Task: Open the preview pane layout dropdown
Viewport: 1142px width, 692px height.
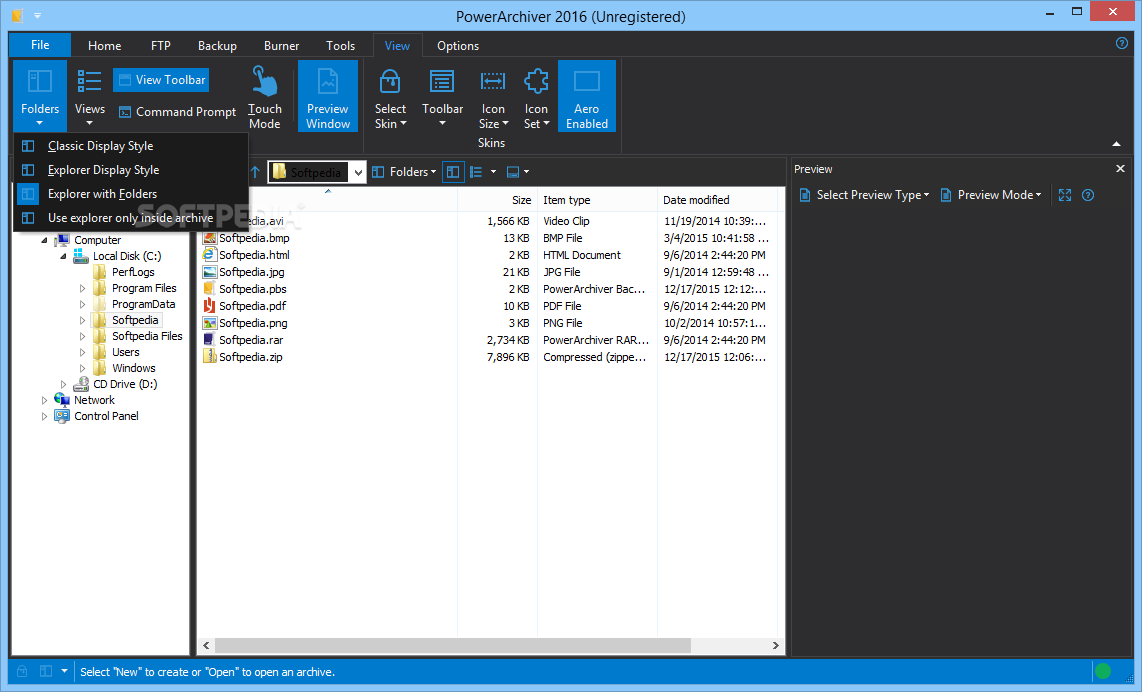Action: [518, 172]
